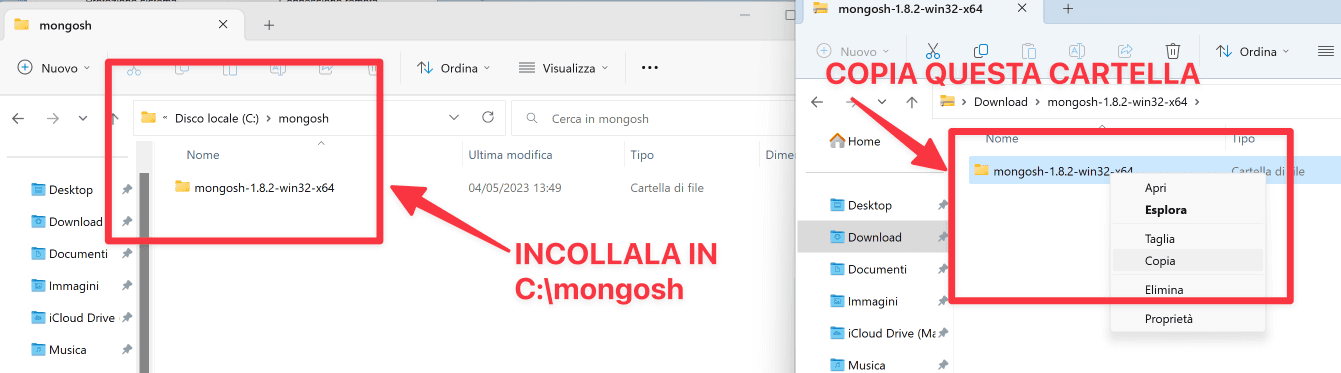Choose Copia in the context menu
1341x373 pixels.
point(1160,261)
